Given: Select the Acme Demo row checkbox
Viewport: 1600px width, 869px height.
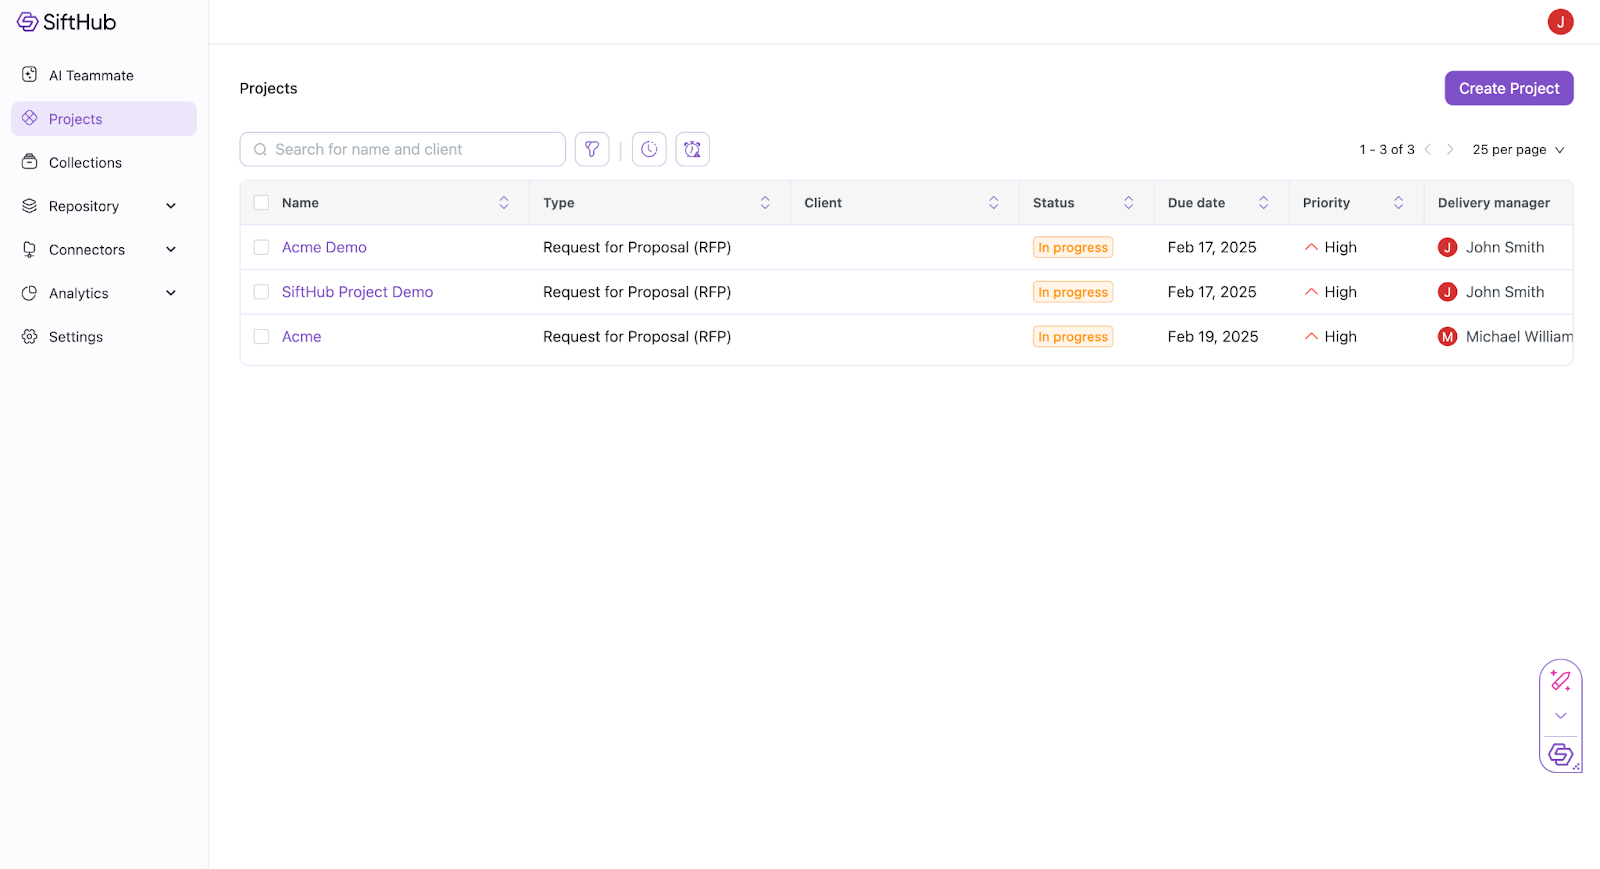Looking at the screenshot, I should click(x=261, y=247).
